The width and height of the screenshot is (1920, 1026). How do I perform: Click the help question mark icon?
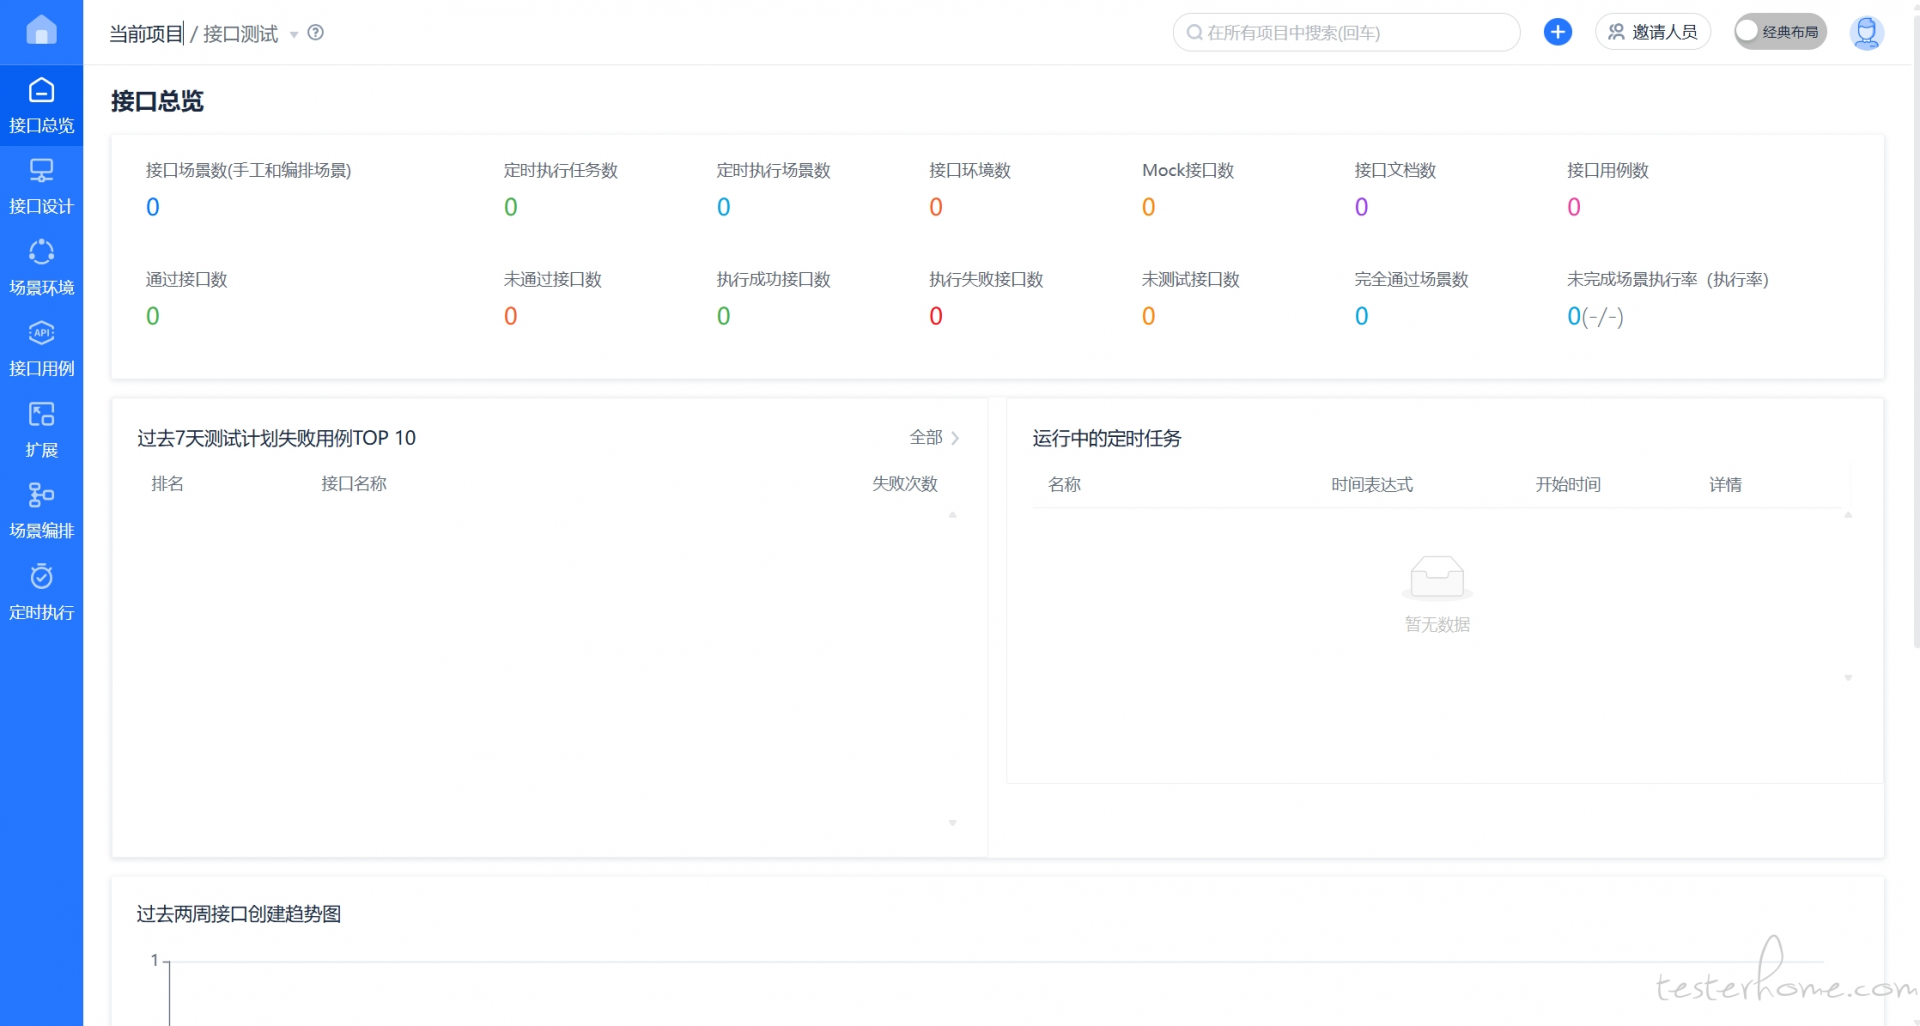(316, 32)
